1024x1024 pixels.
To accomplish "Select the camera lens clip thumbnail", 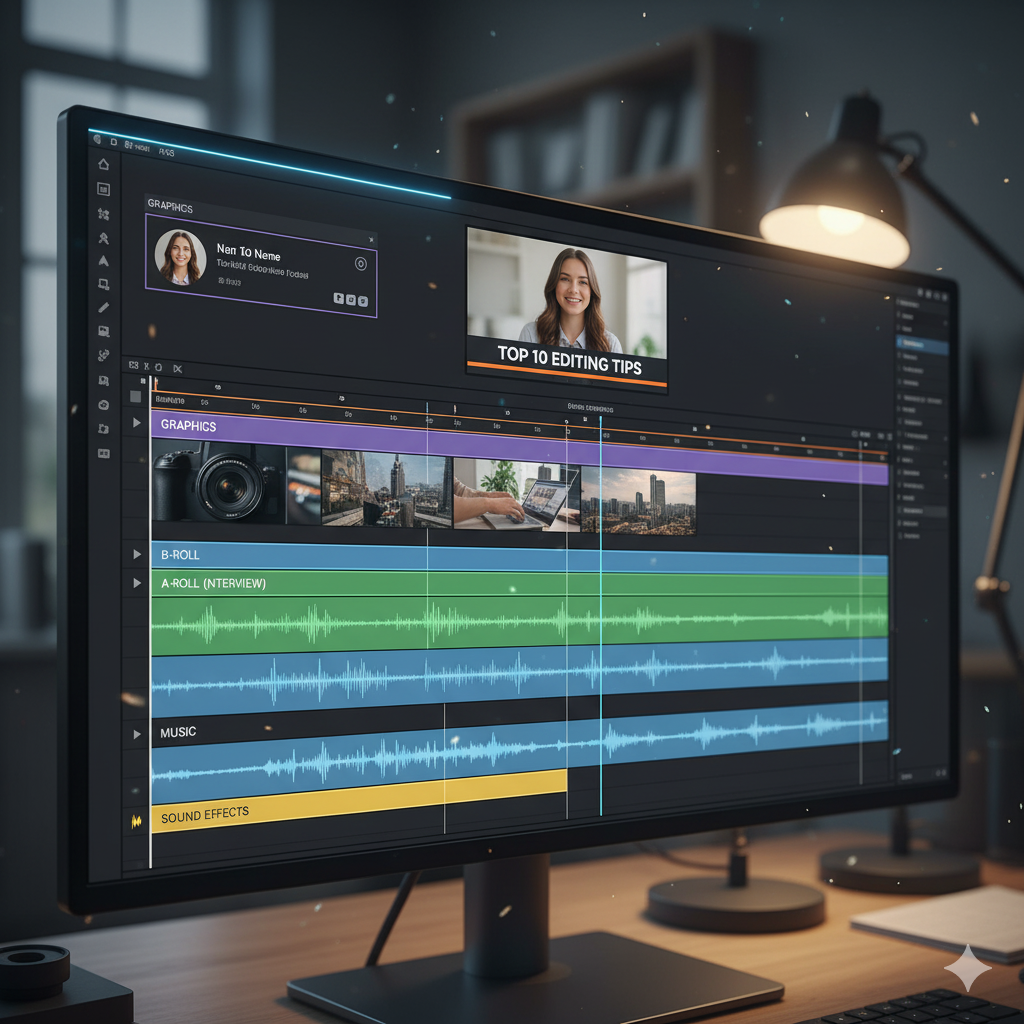I will tap(218, 484).
